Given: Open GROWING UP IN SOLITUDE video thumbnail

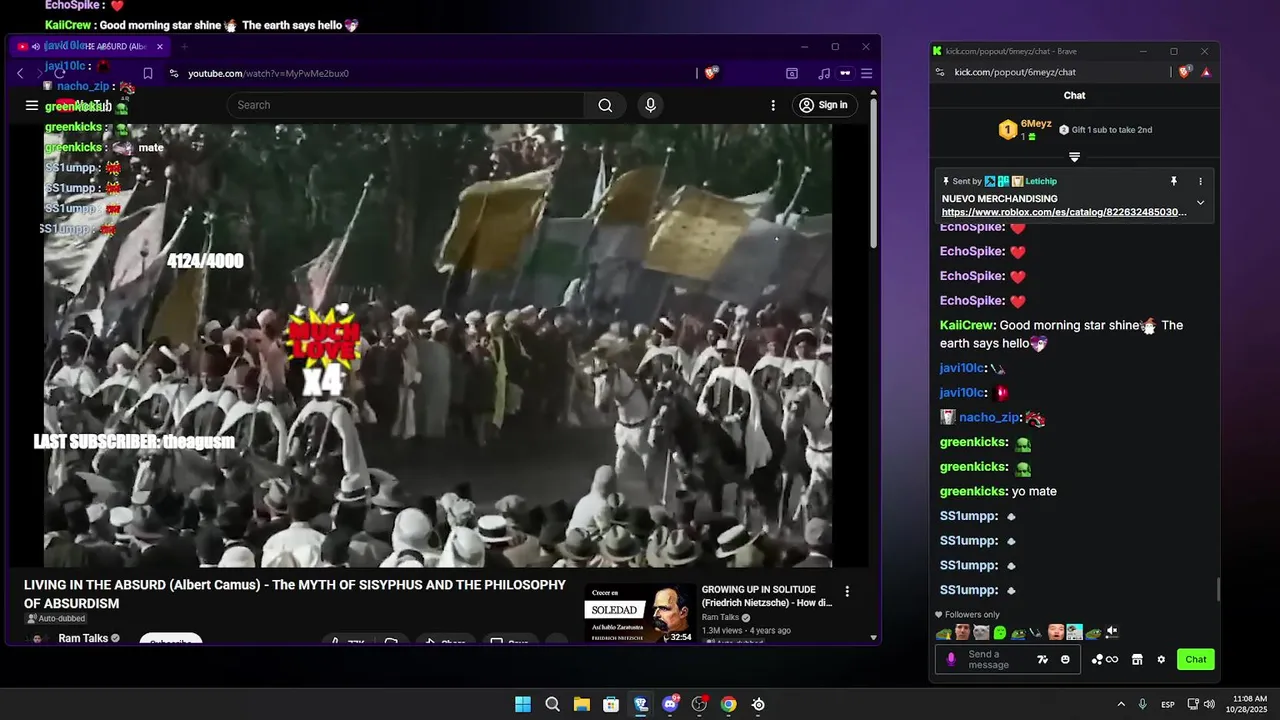Looking at the screenshot, I should pyautogui.click(x=640, y=613).
